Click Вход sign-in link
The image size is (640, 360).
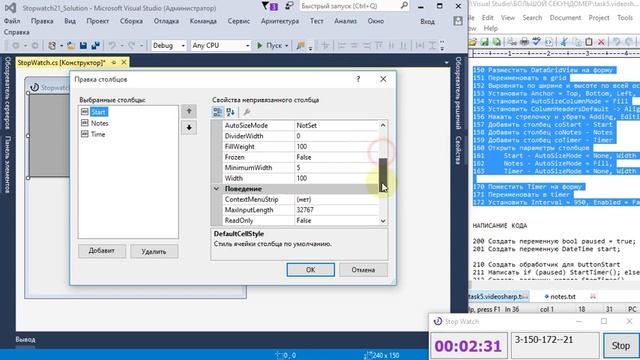[x=427, y=21]
